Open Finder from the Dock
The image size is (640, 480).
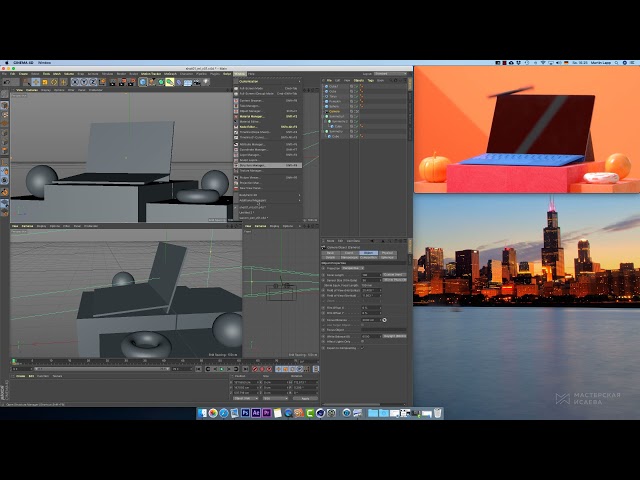201,412
